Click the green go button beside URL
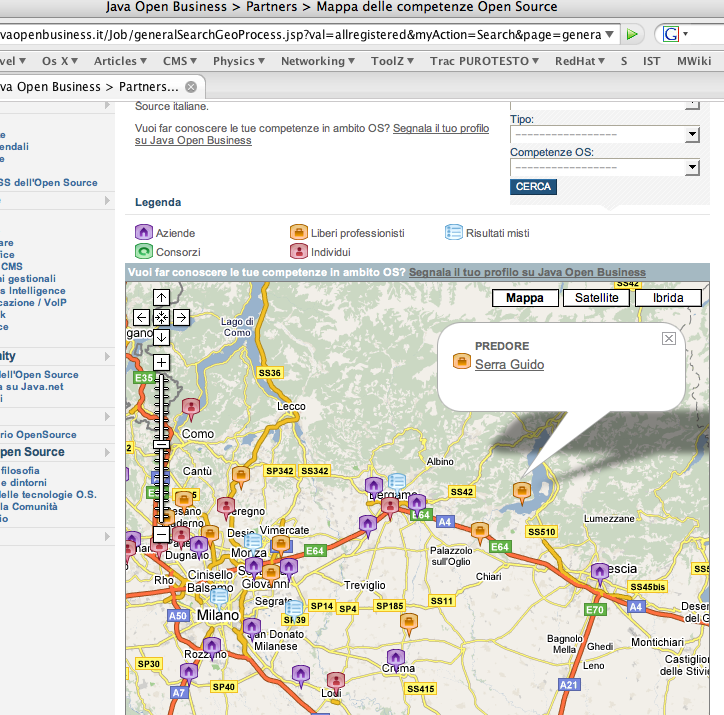This screenshot has width=724, height=715. (x=632, y=34)
